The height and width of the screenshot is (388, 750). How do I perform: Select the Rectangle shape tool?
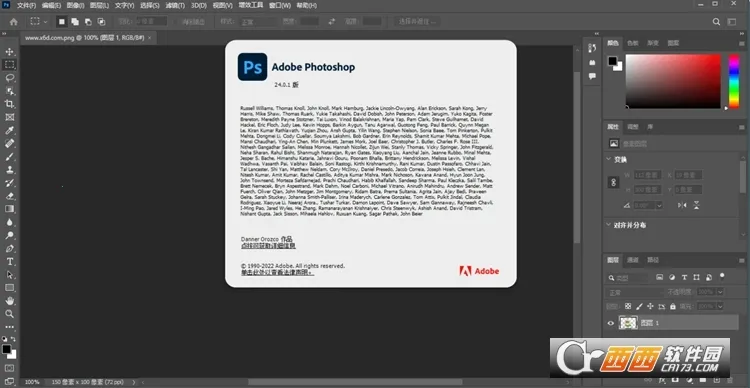point(10,288)
